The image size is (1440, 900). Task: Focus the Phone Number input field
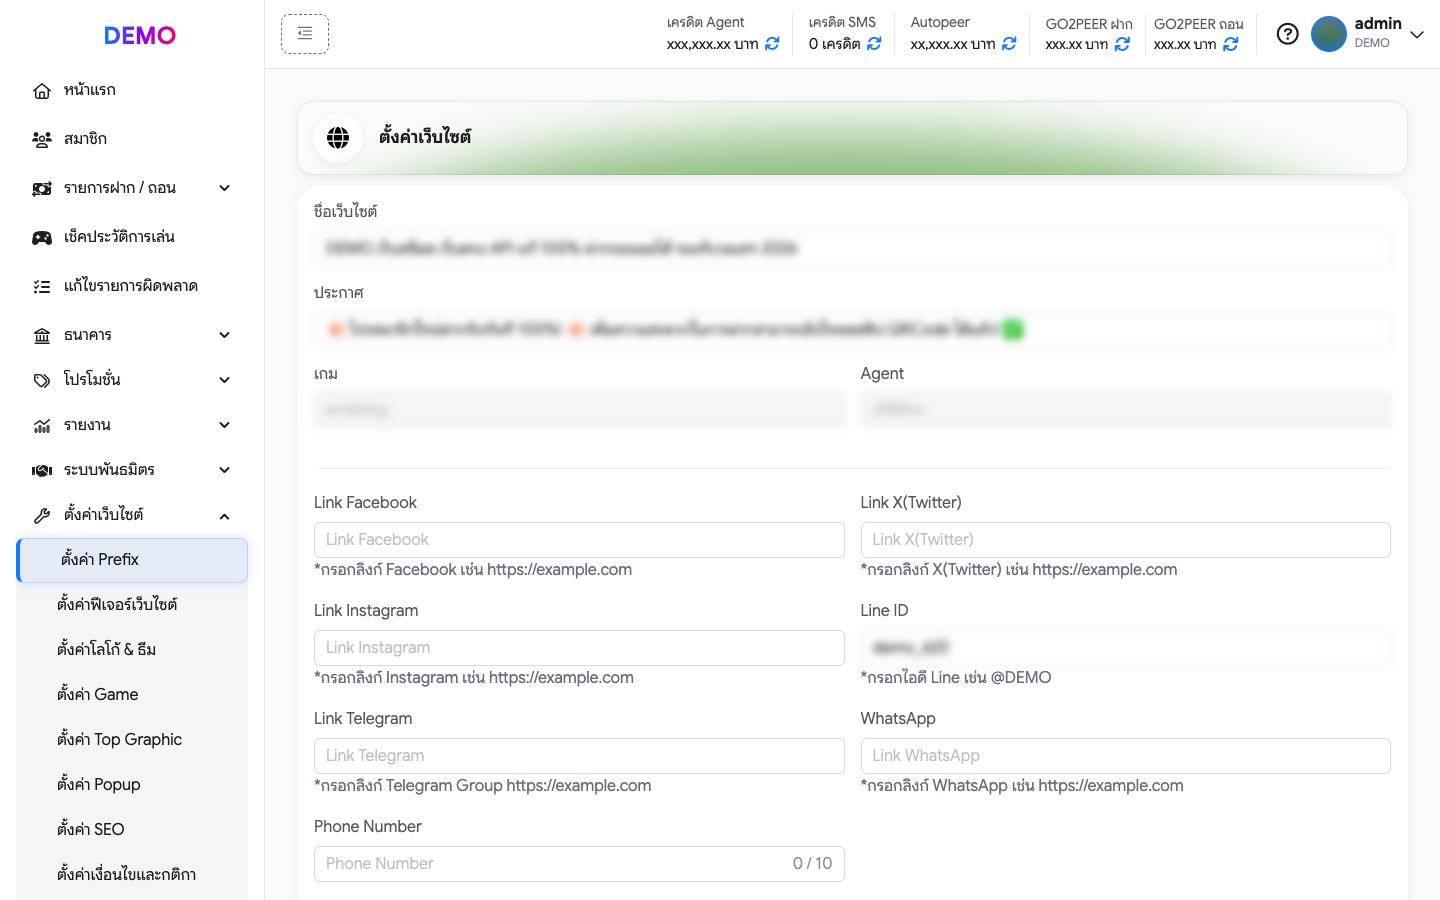click(579, 864)
